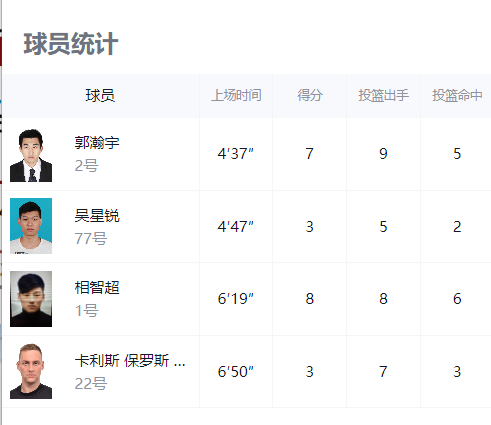Viewport: 491px width, 425px height.
Task: Click the 球员 column header
Action: coord(100,96)
